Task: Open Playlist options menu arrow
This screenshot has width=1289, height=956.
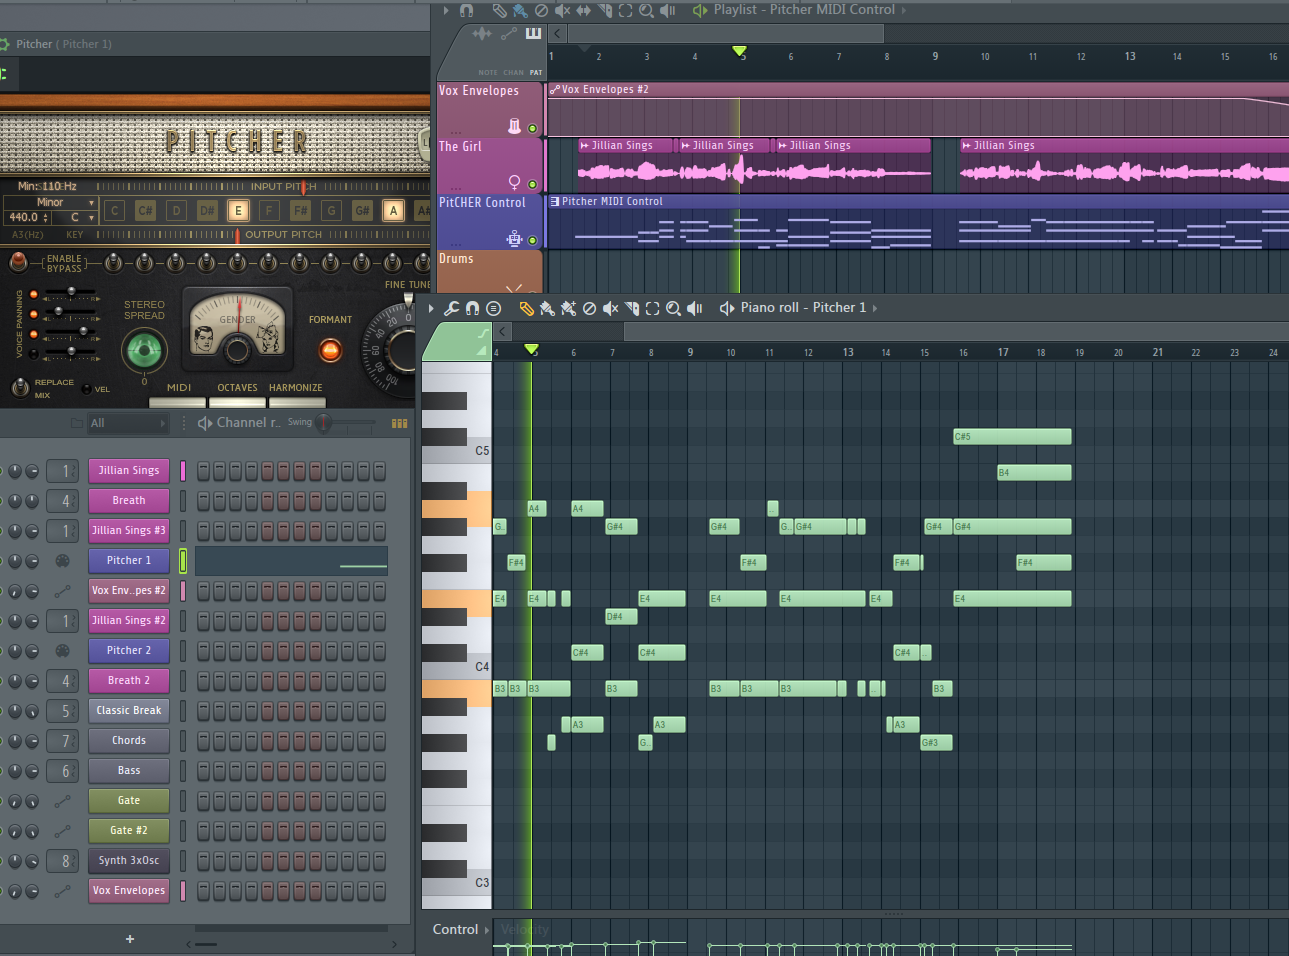Action: [446, 10]
